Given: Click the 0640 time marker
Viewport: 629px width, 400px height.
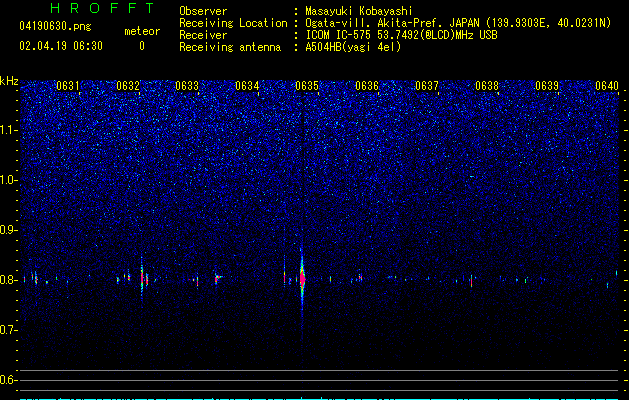Looking at the screenshot, I should (607, 86).
